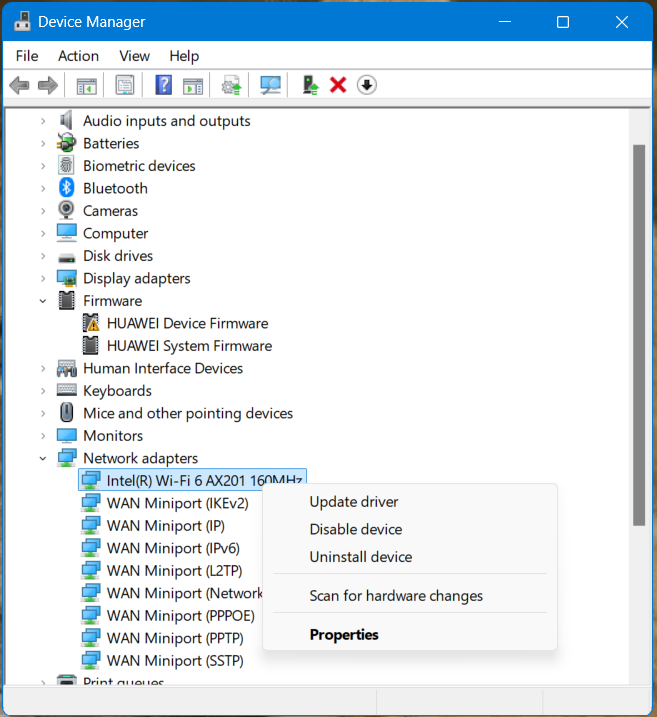Image resolution: width=657 pixels, height=717 pixels.
Task: Click the vertical scrollbar thumb
Action: [x=639, y=335]
